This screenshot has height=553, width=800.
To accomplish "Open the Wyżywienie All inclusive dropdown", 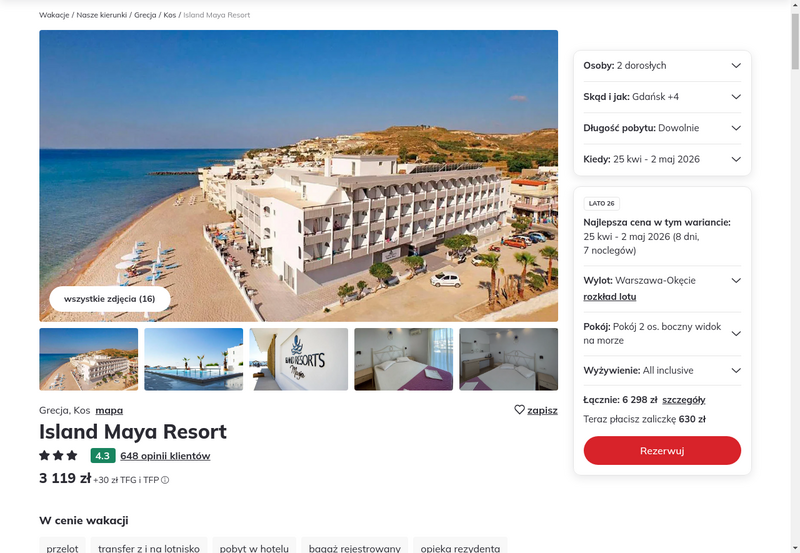I will click(662, 370).
